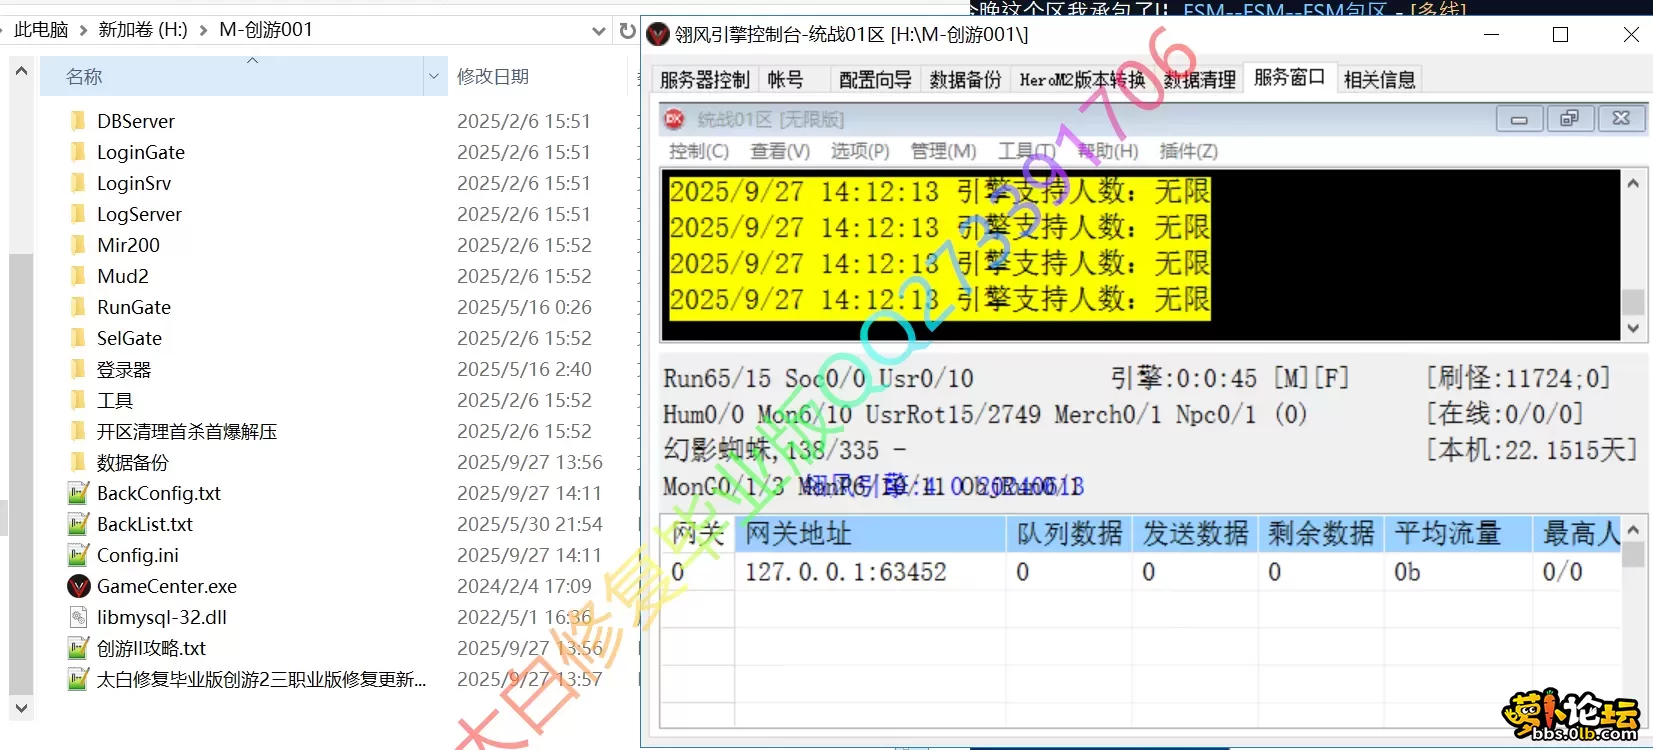
Task: Minimize the inner 统战01区 child window
Action: click(1519, 119)
